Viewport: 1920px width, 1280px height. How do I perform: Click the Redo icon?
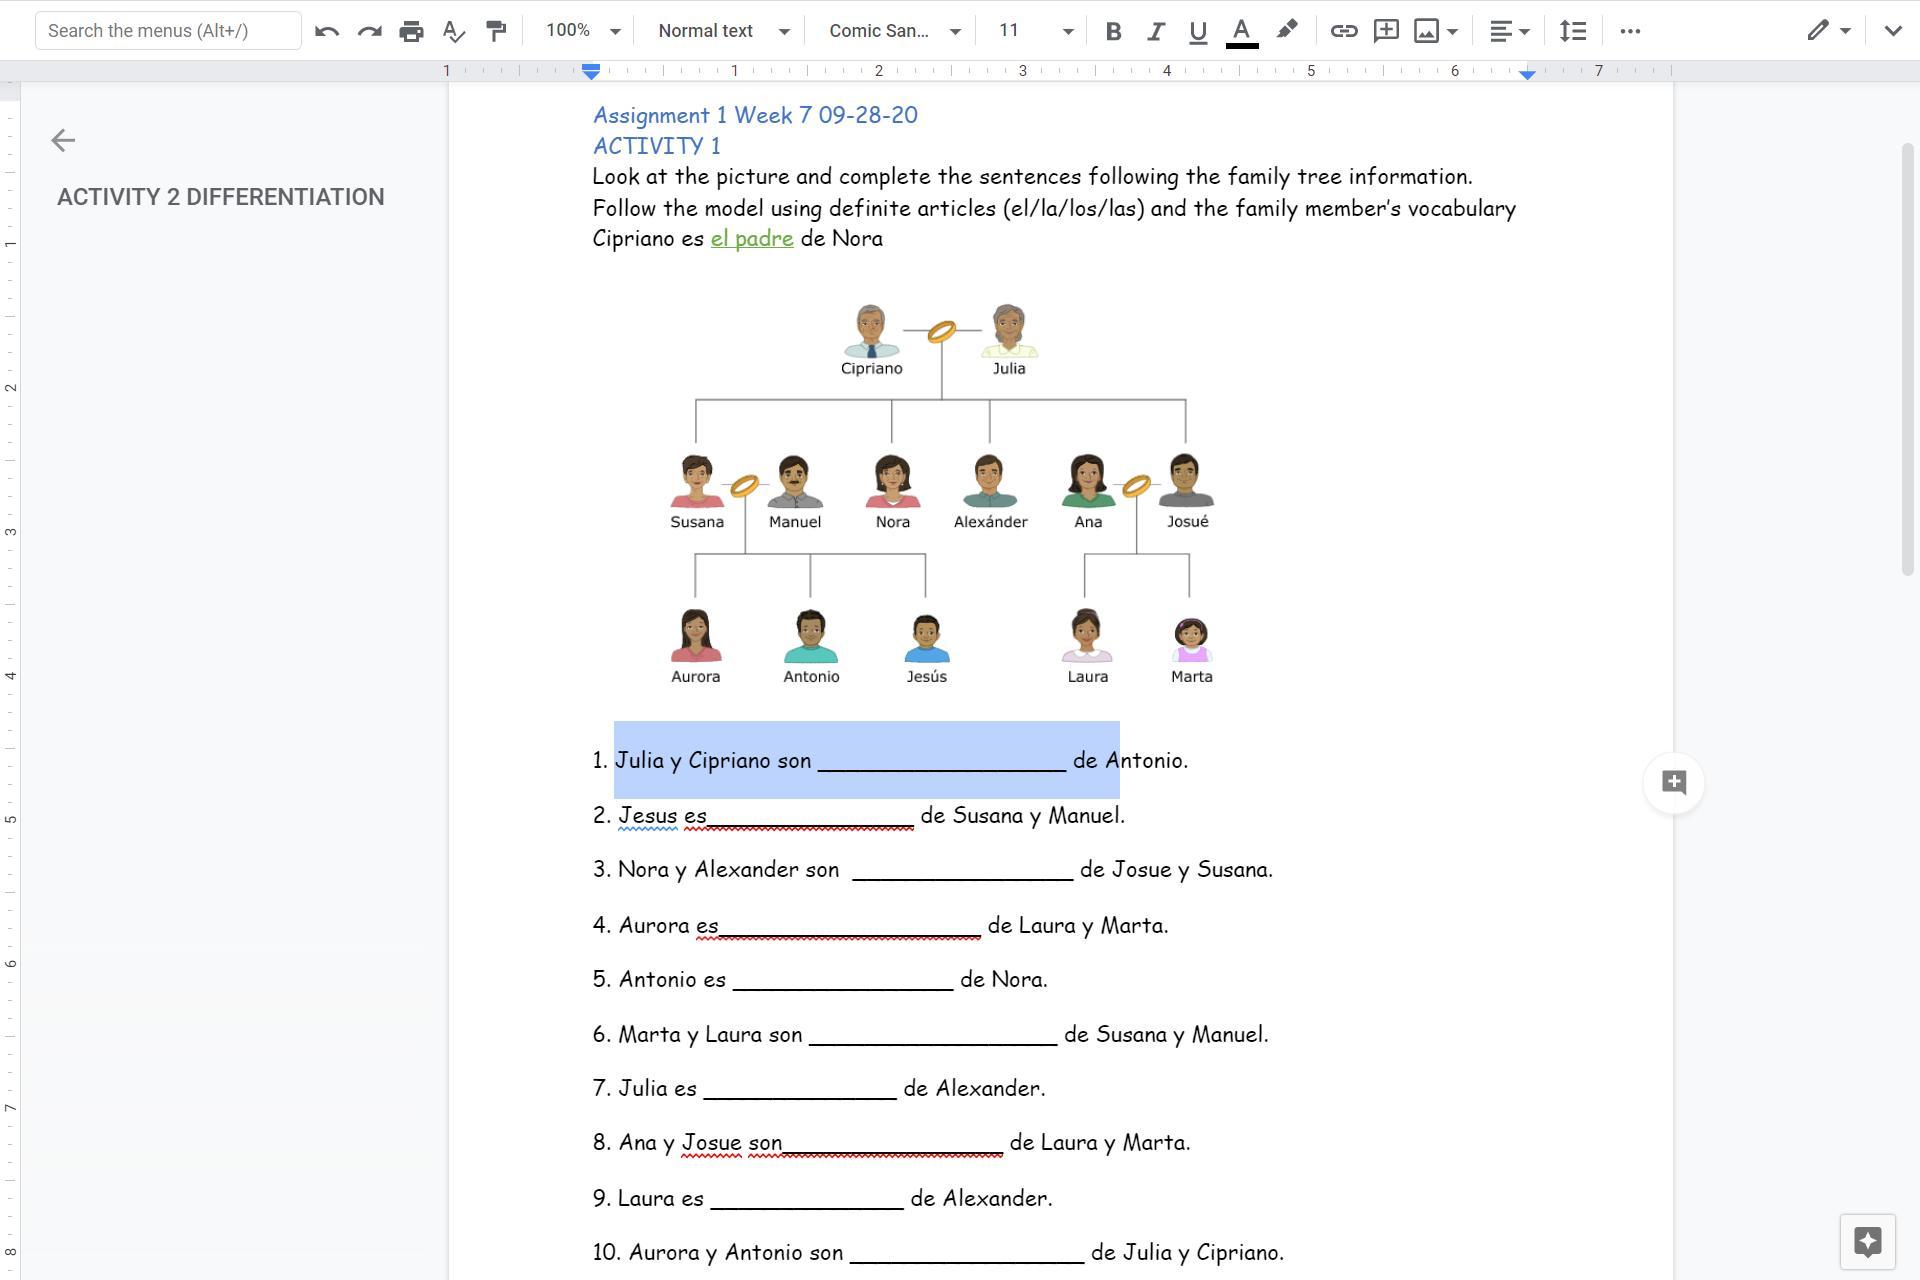pos(369,31)
